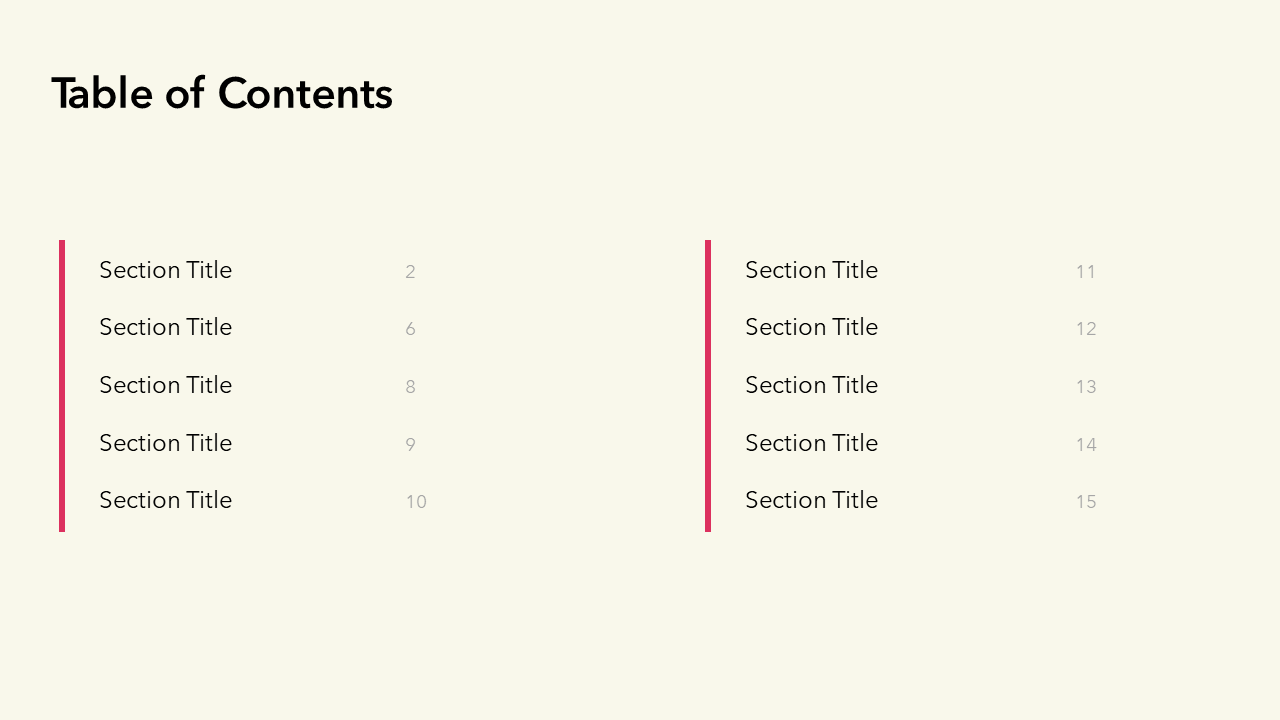This screenshot has height=720, width=1280.
Task: Select page number 10
Action: [x=416, y=502]
